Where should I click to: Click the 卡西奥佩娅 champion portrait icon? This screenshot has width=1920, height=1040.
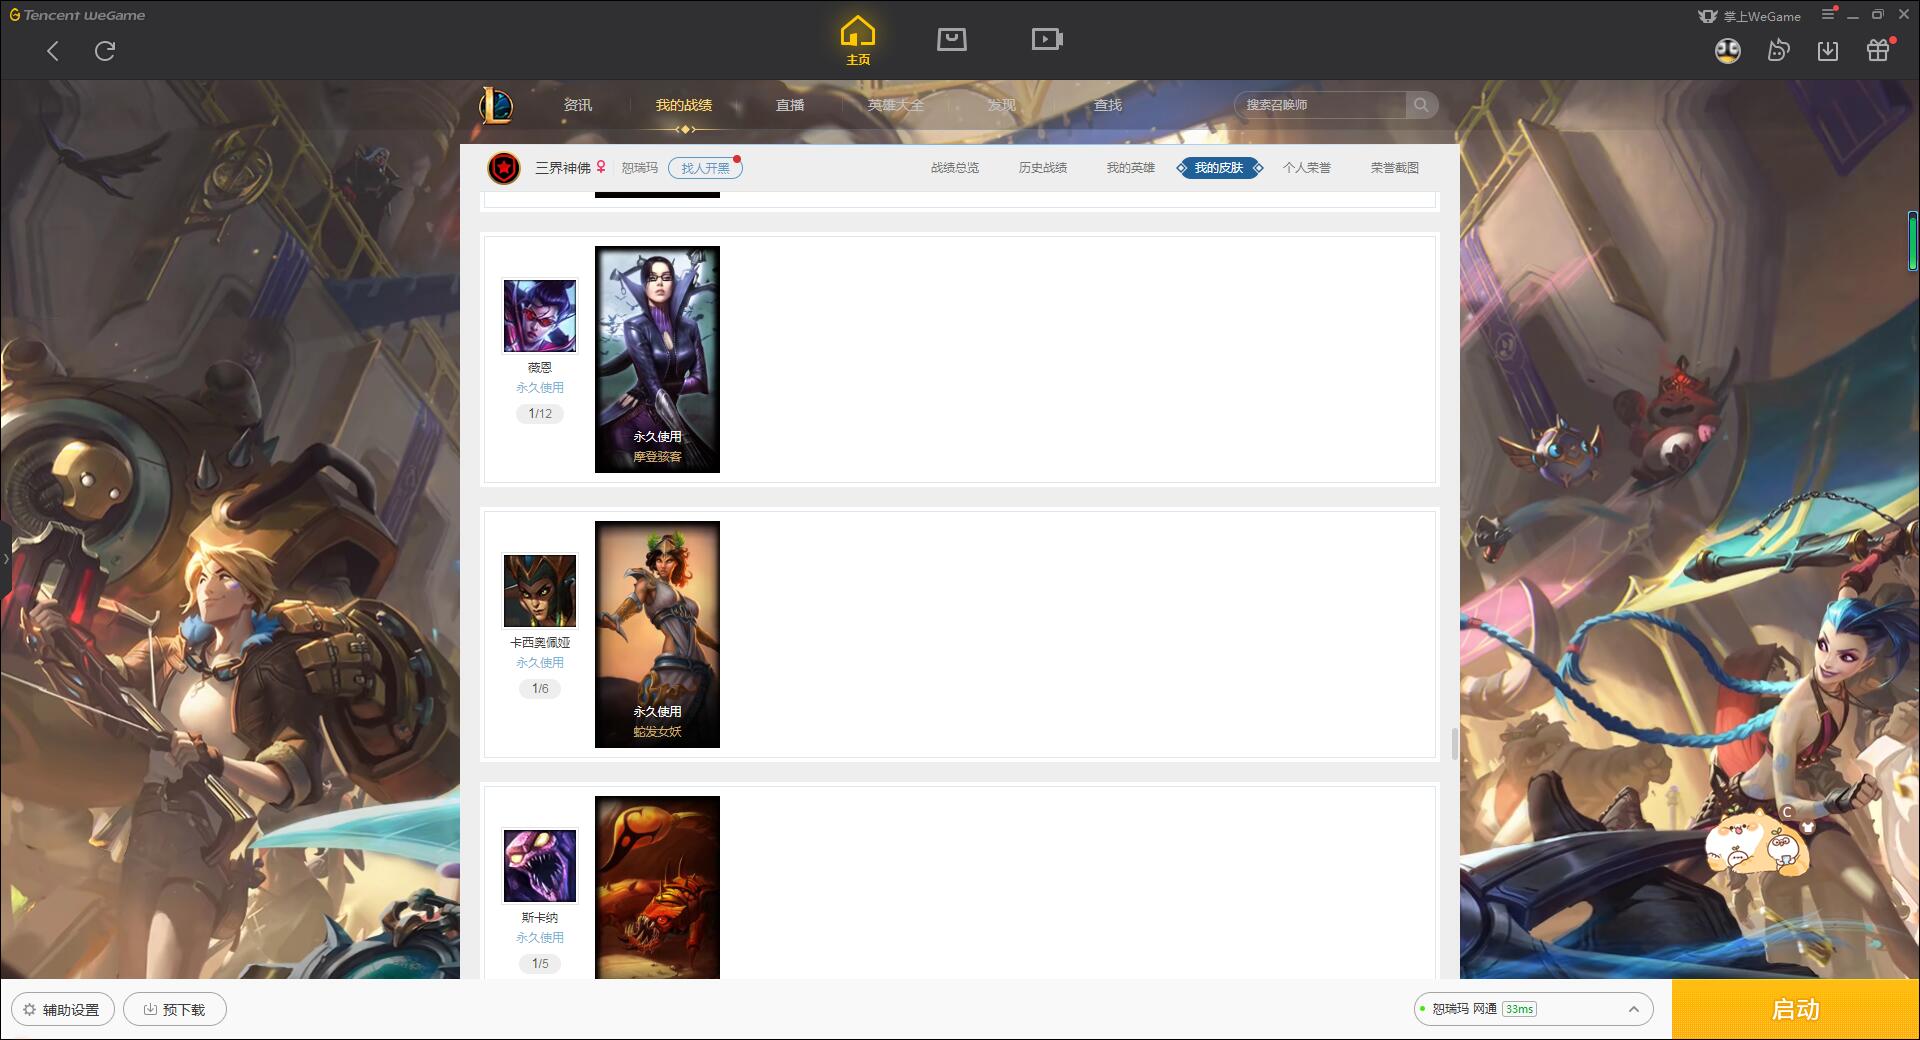coord(540,591)
